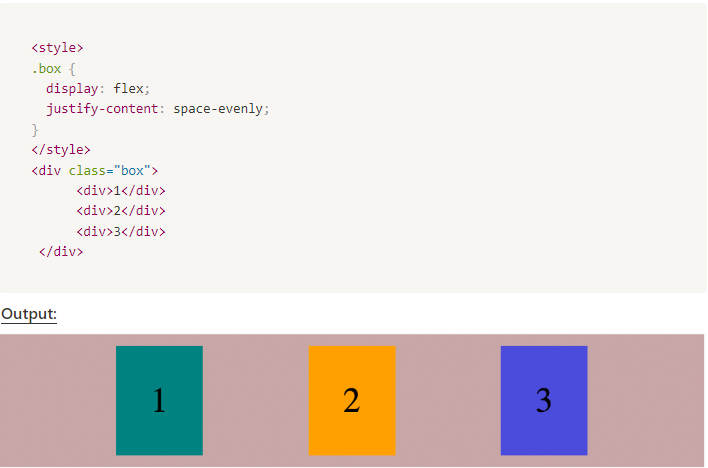Image resolution: width=708 pixels, height=468 pixels.
Task: Click the <div class="box"> code line
Action: (95, 171)
